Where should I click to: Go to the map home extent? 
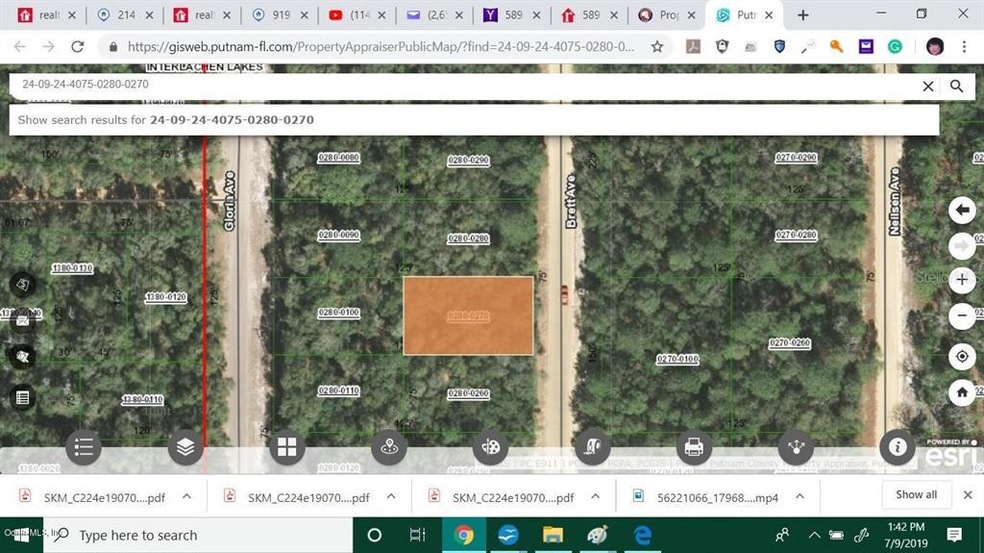pyautogui.click(x=962, y=391)
